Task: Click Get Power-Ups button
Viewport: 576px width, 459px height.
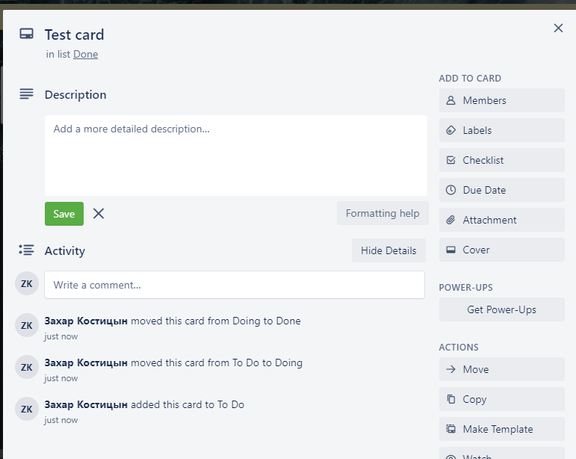Action: coord(502,310)
